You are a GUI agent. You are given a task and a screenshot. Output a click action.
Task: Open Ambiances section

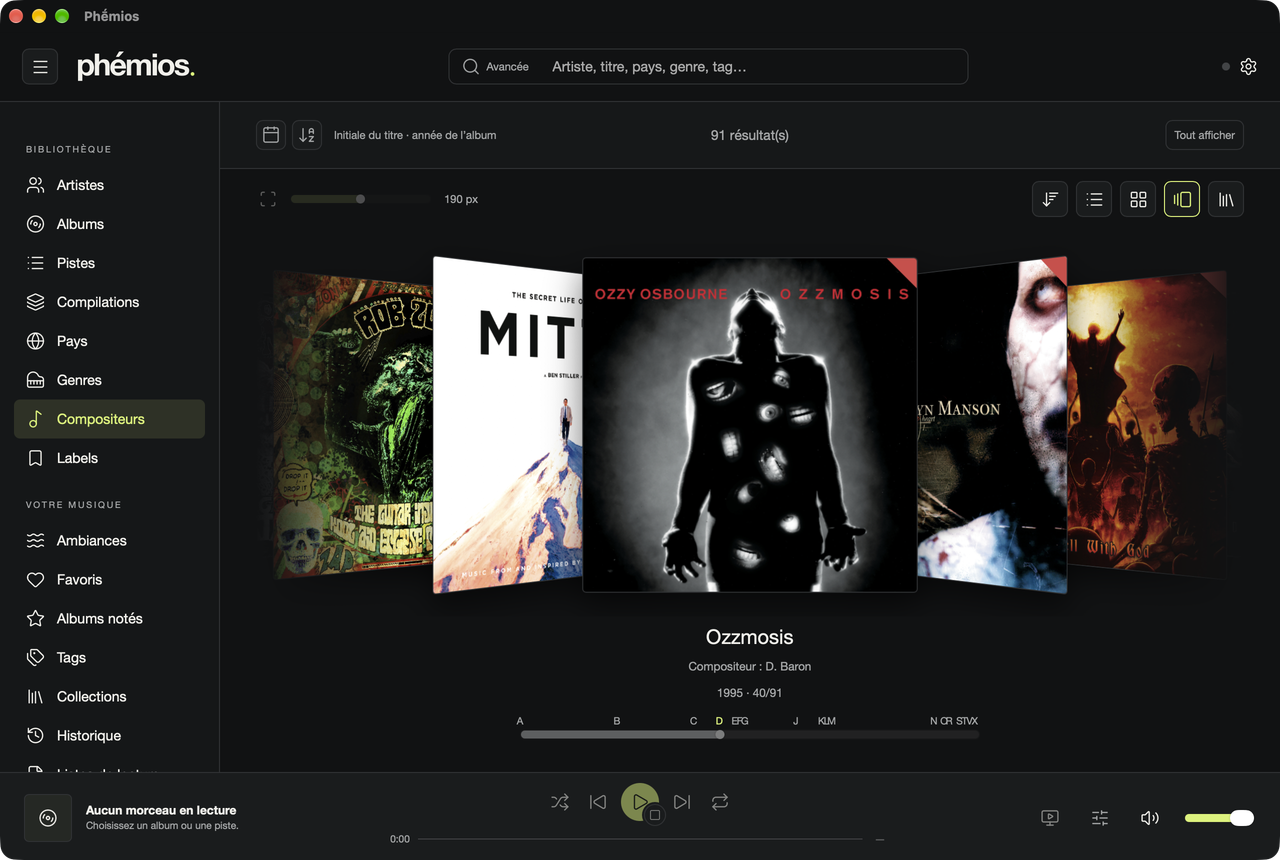[x=110, y=540]
